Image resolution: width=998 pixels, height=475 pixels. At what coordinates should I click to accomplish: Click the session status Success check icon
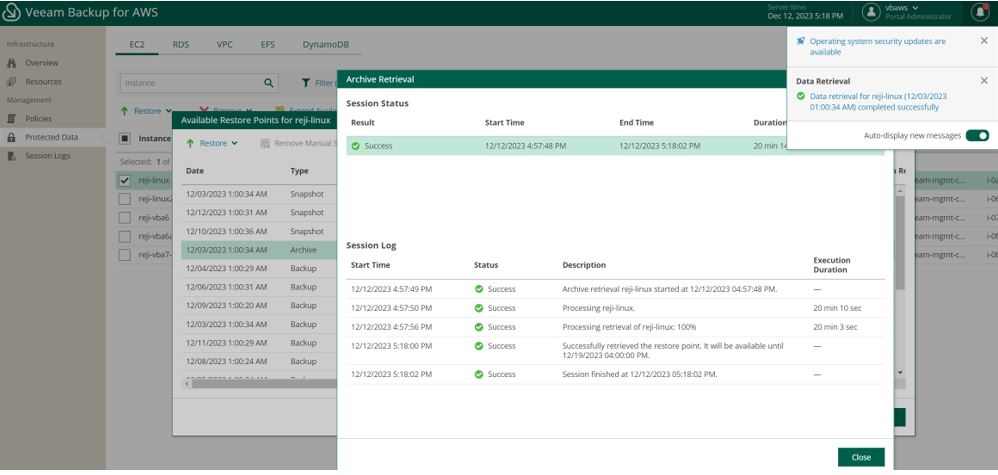tap(355, 146)
